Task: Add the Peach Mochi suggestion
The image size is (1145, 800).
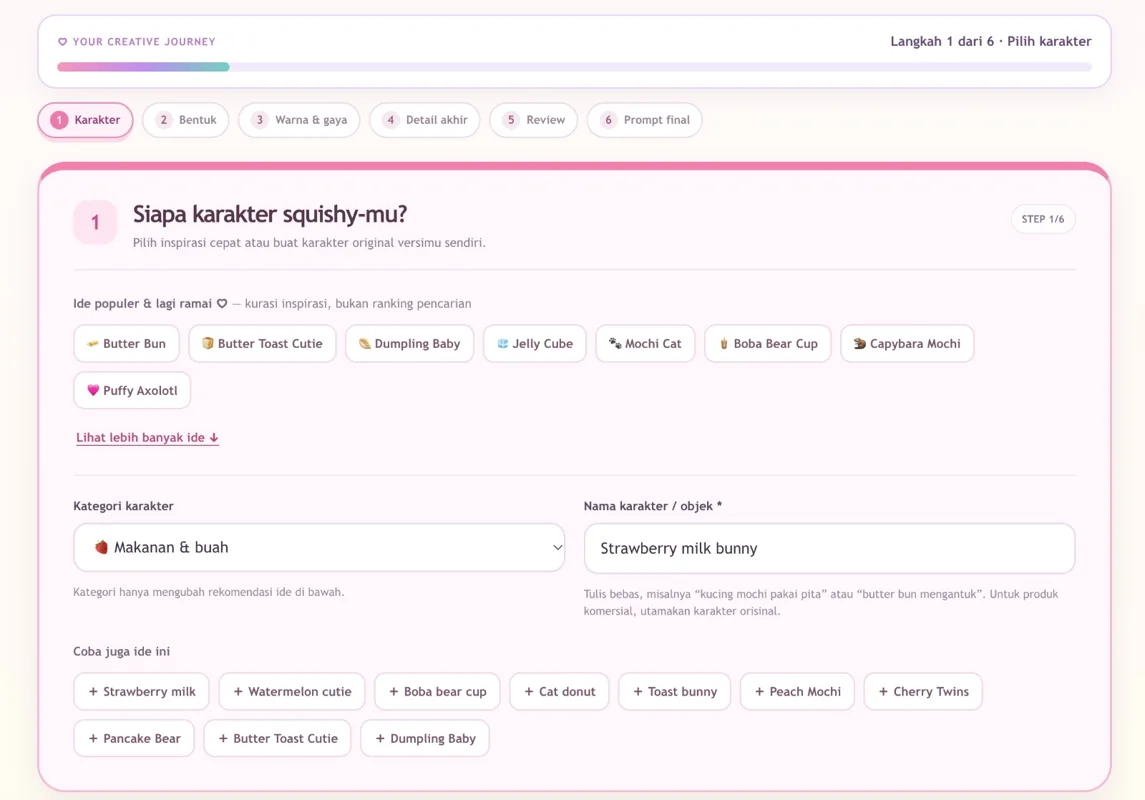Action: pyautogui.click(x=797, y=691)
